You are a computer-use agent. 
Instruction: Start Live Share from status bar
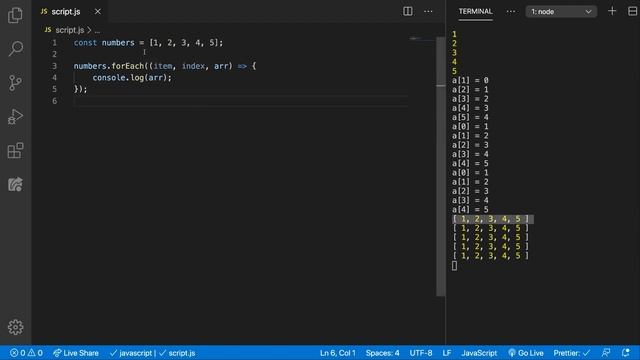coord(76,353)
